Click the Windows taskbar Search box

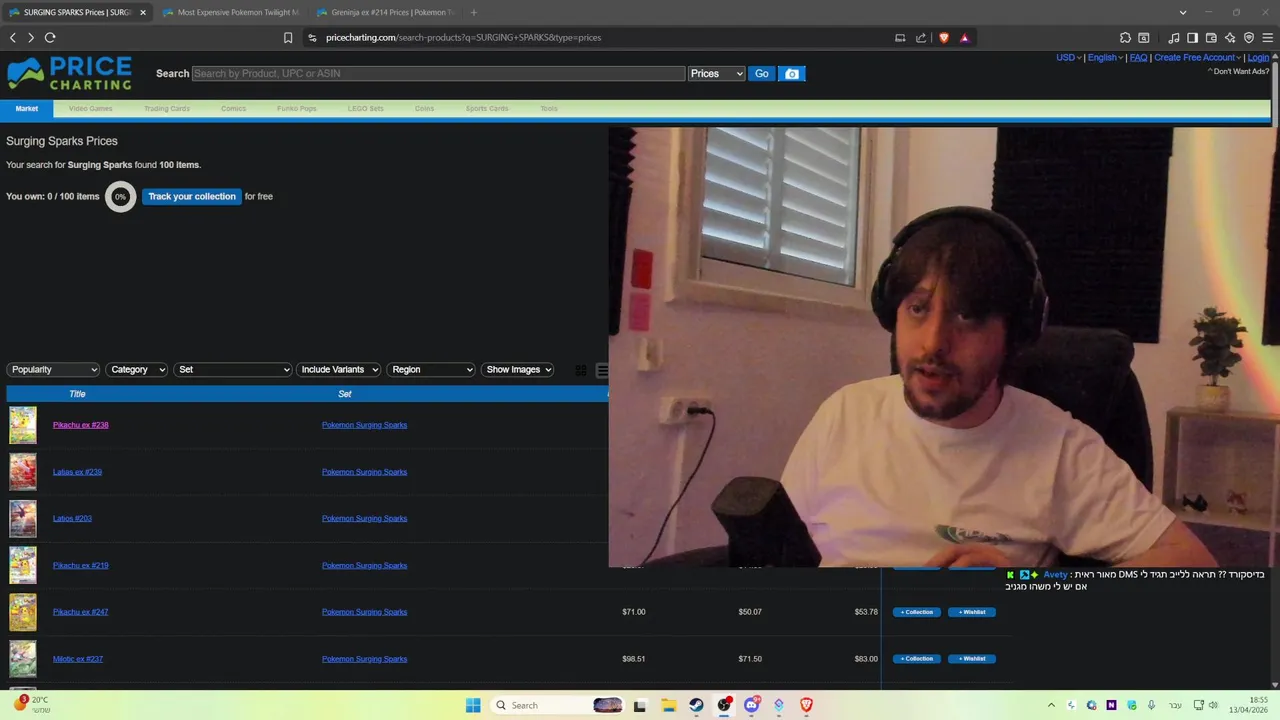555,705
